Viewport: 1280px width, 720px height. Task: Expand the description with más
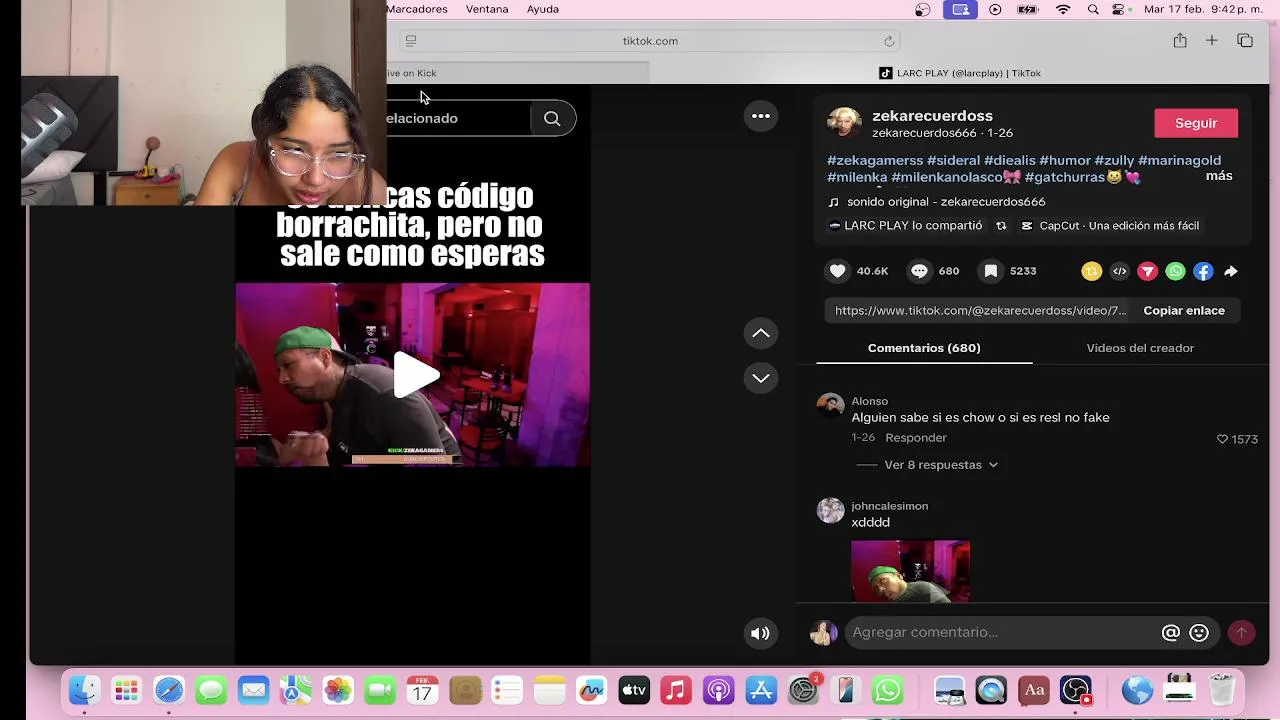click(1219, 176)
